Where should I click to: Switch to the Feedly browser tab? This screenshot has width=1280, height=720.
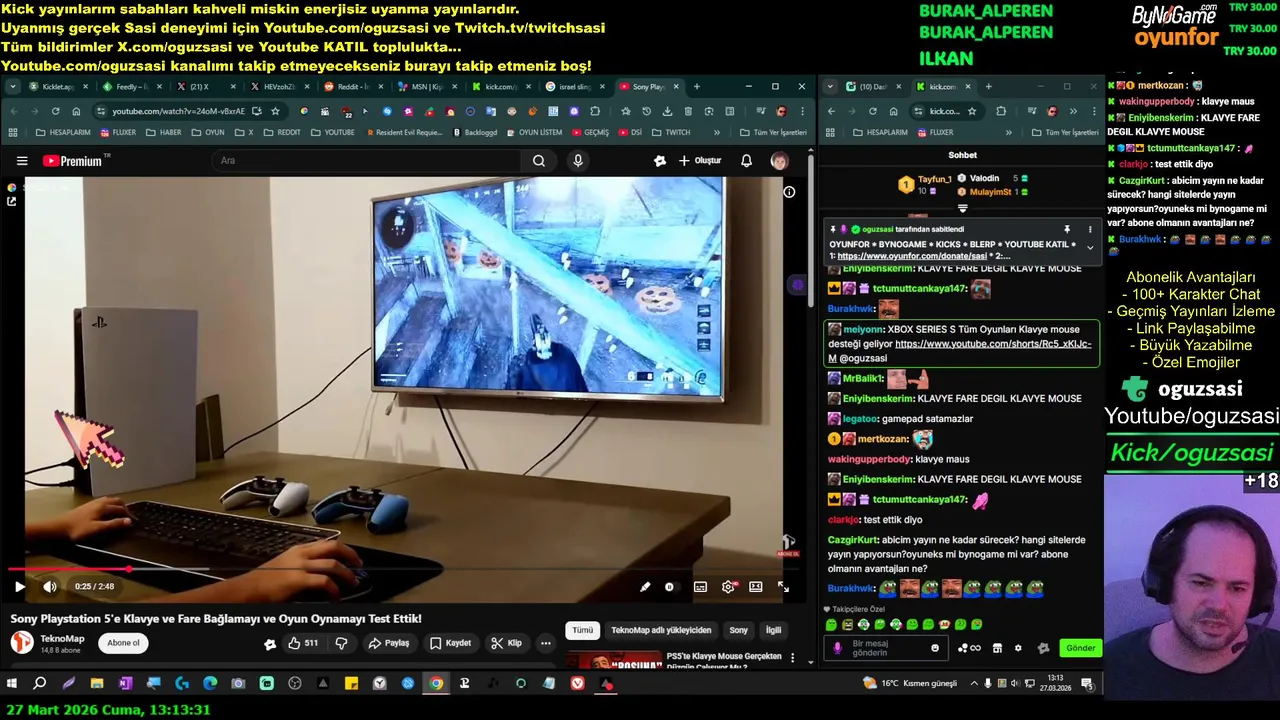pyautogui.click(x=130, y=87)
